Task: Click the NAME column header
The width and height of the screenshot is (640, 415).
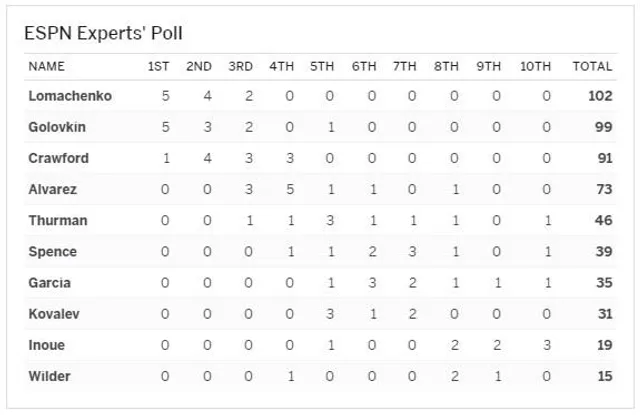Action: 47,67
